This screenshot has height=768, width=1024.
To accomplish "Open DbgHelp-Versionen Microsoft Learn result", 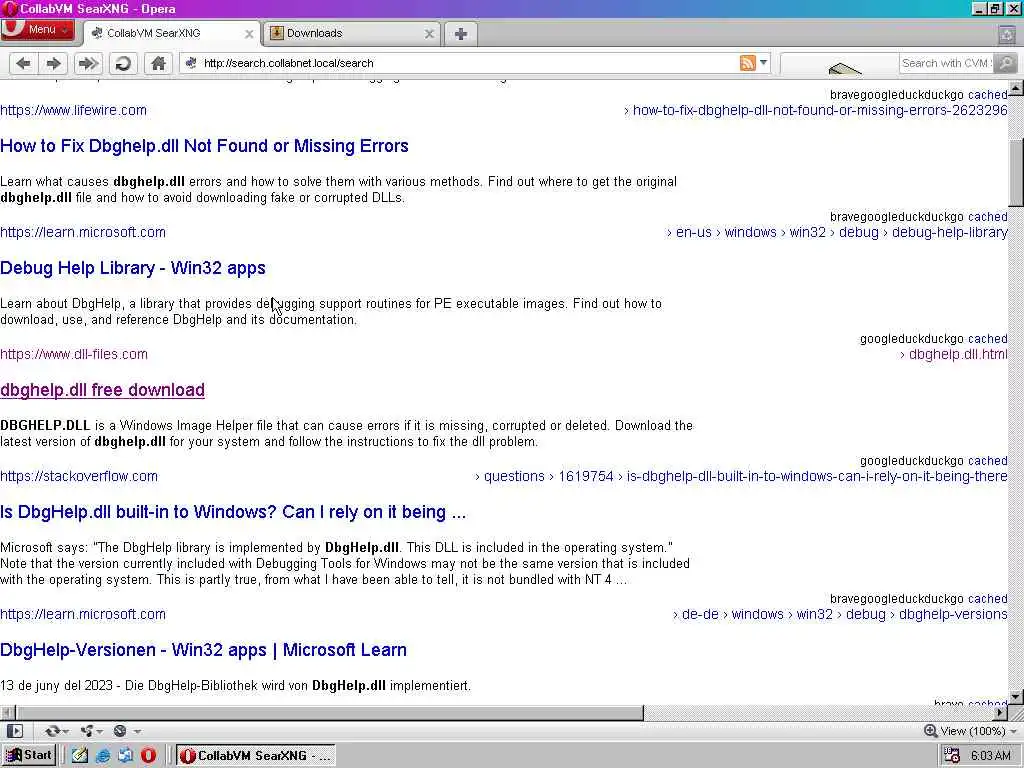I will coord(204,650).
